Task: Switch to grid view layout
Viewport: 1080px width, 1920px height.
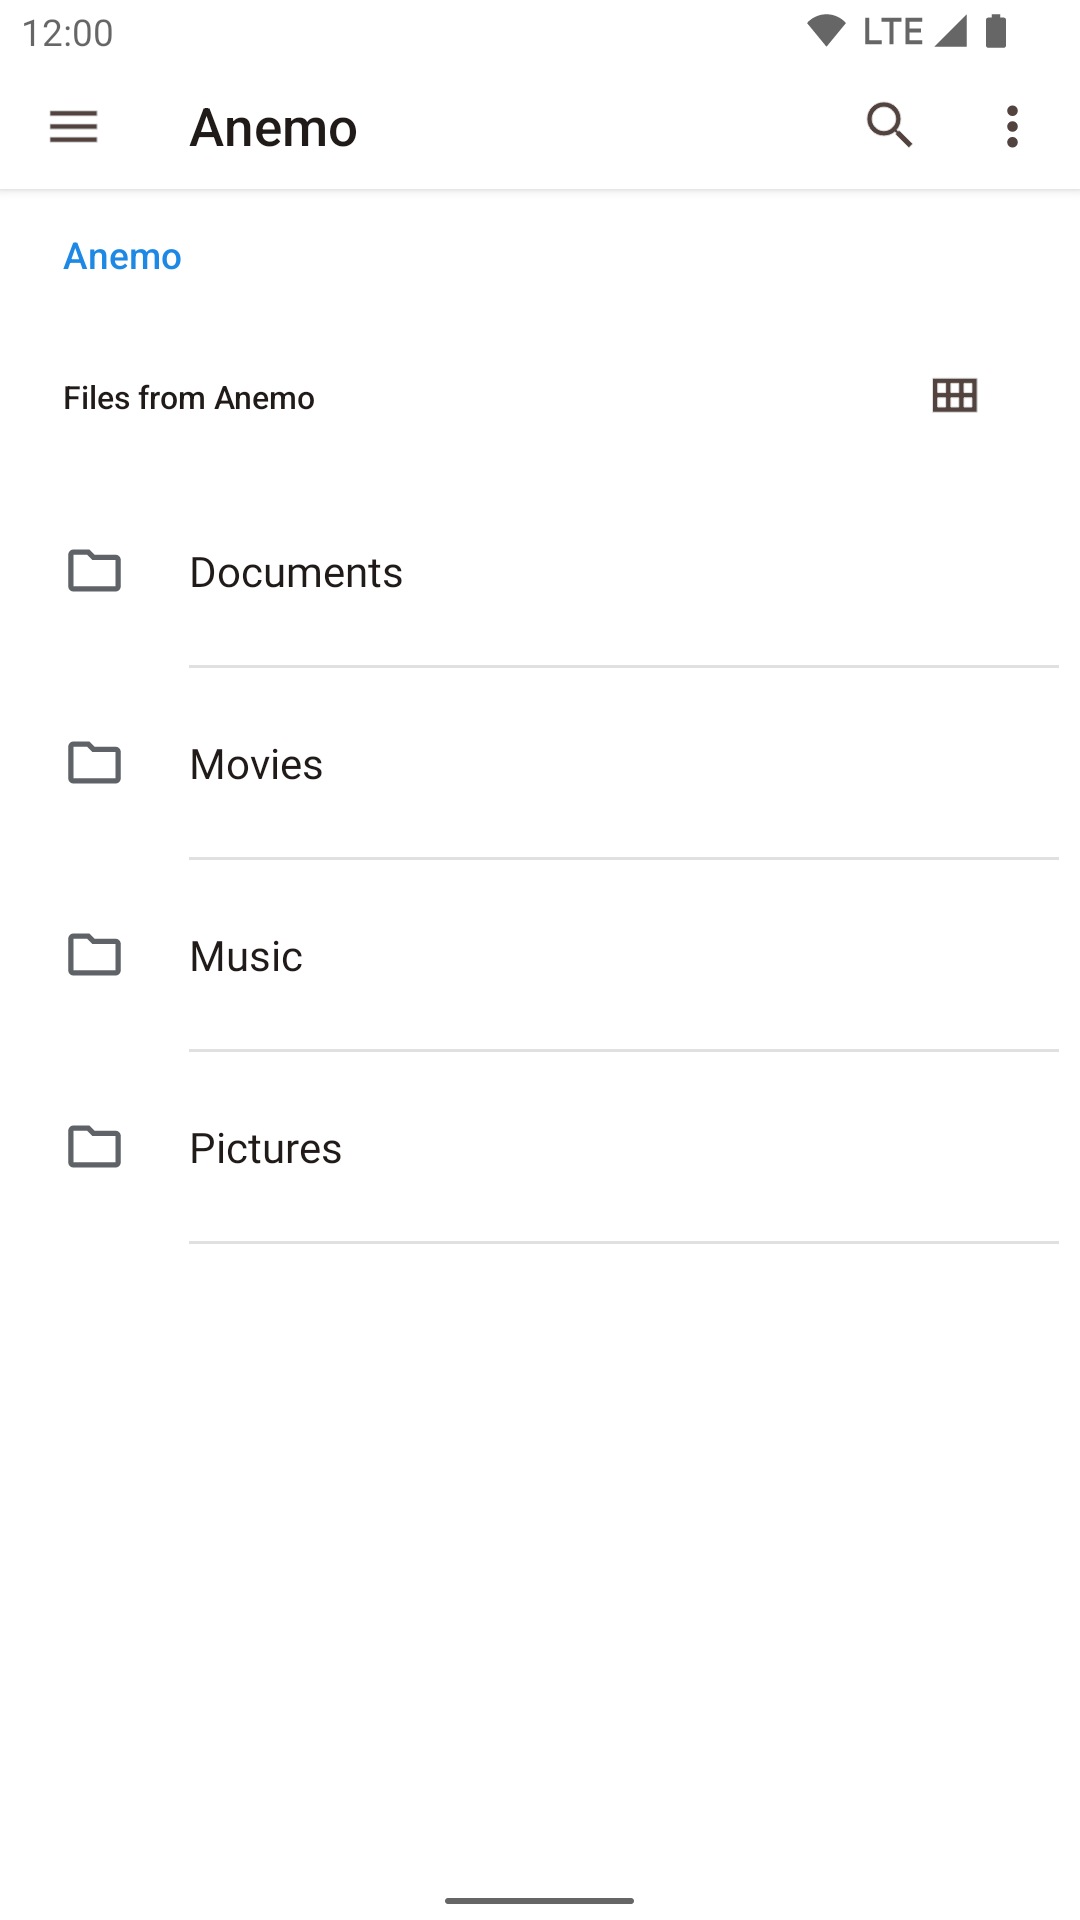Action: [x=954, y=396]
